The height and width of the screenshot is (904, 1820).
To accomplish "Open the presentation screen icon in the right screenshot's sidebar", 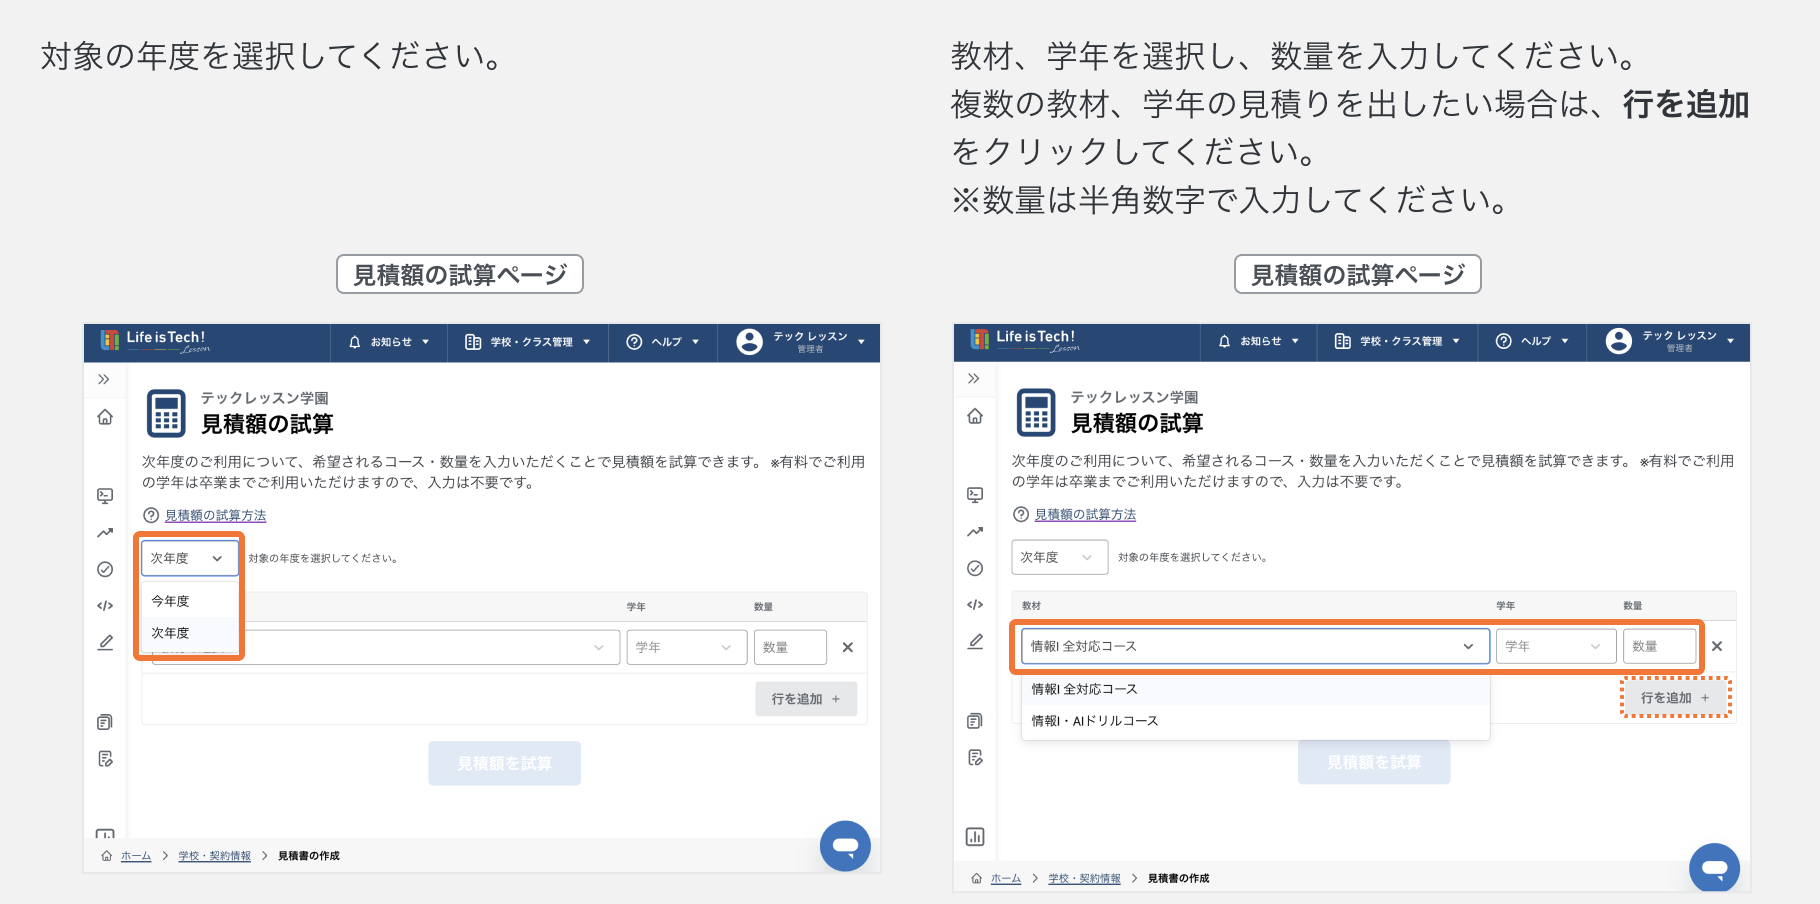I will click(x=975, y=494).
